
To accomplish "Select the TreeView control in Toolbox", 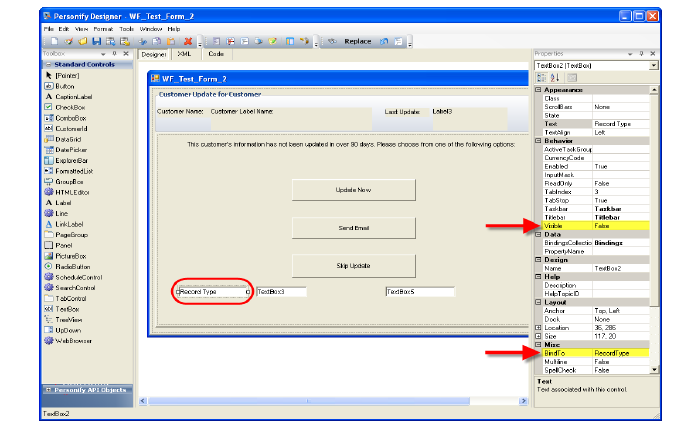I will coord(69,319).
